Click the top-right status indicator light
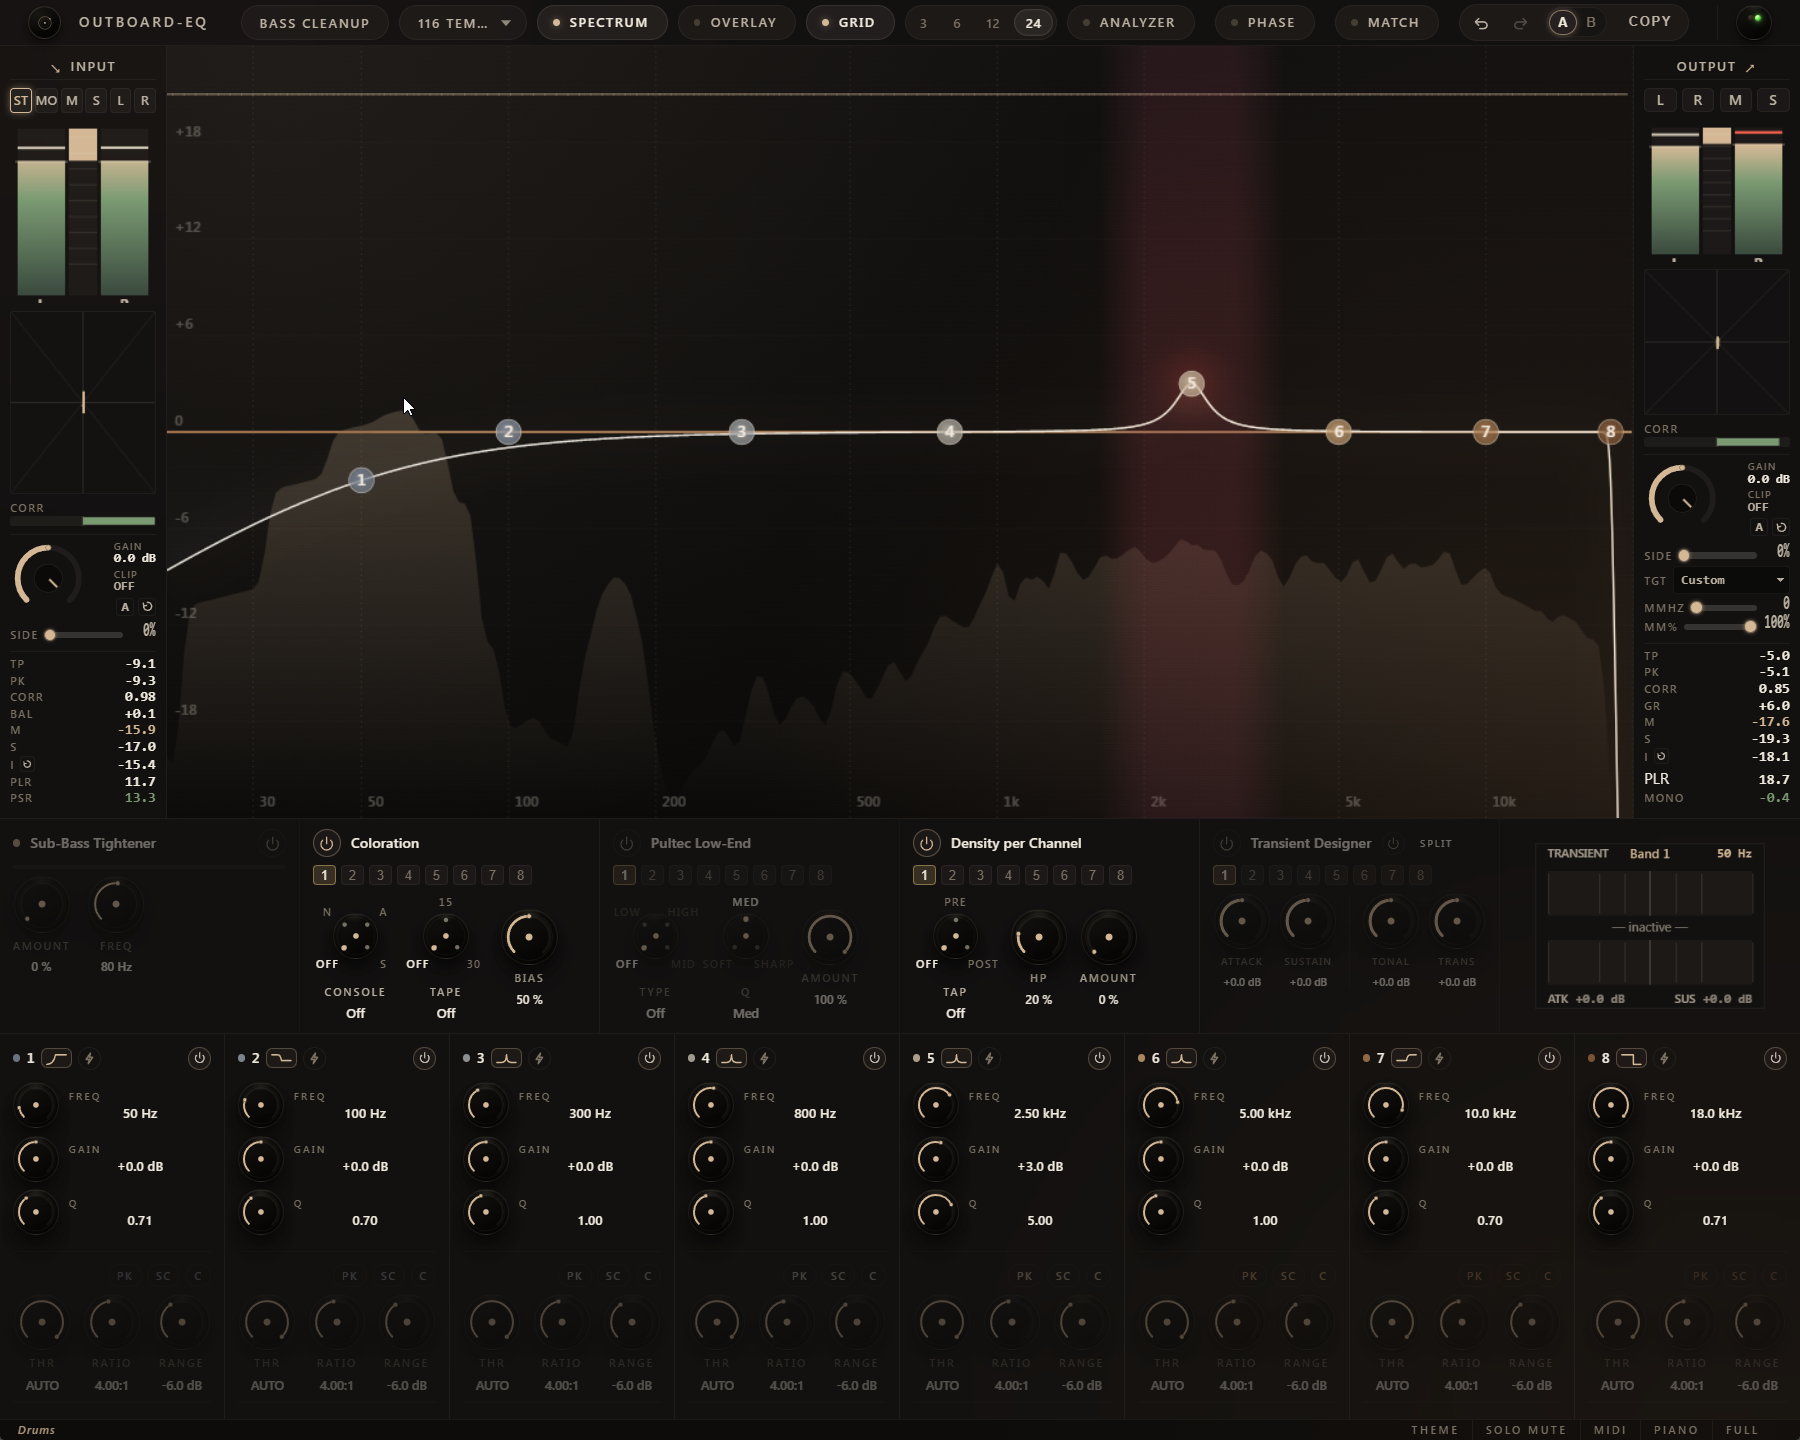 click(1756, 21)
